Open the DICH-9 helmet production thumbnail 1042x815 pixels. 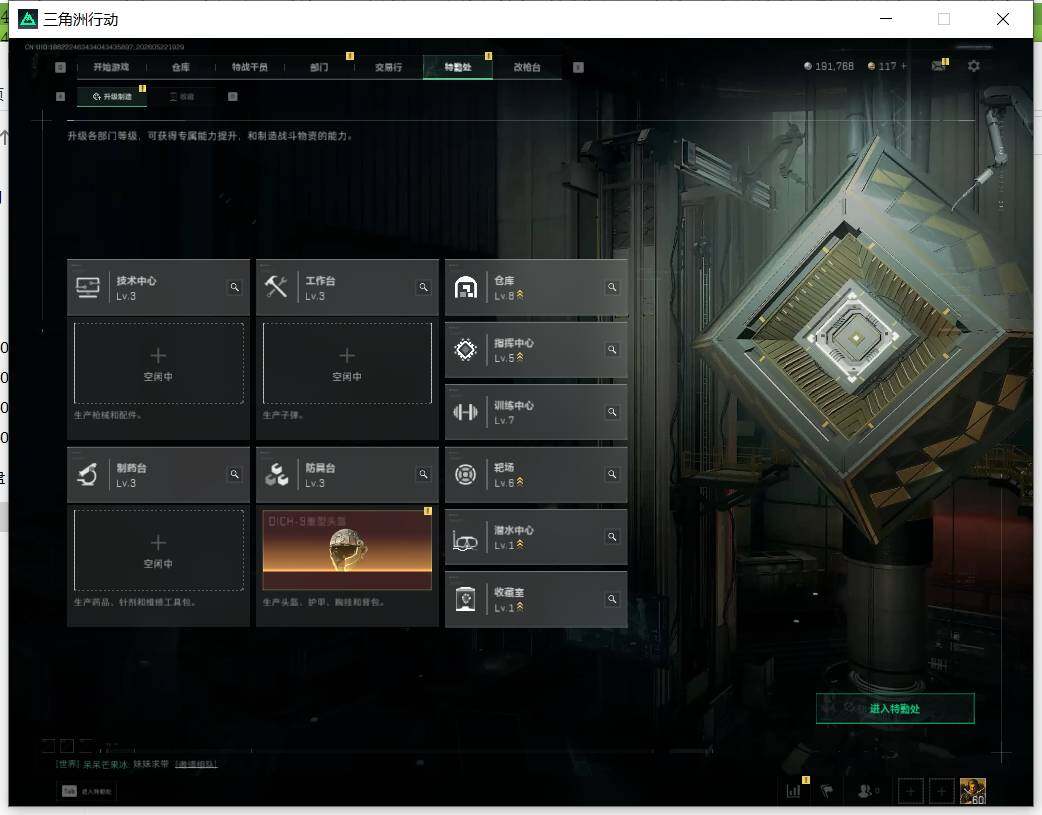click(347, 550)
